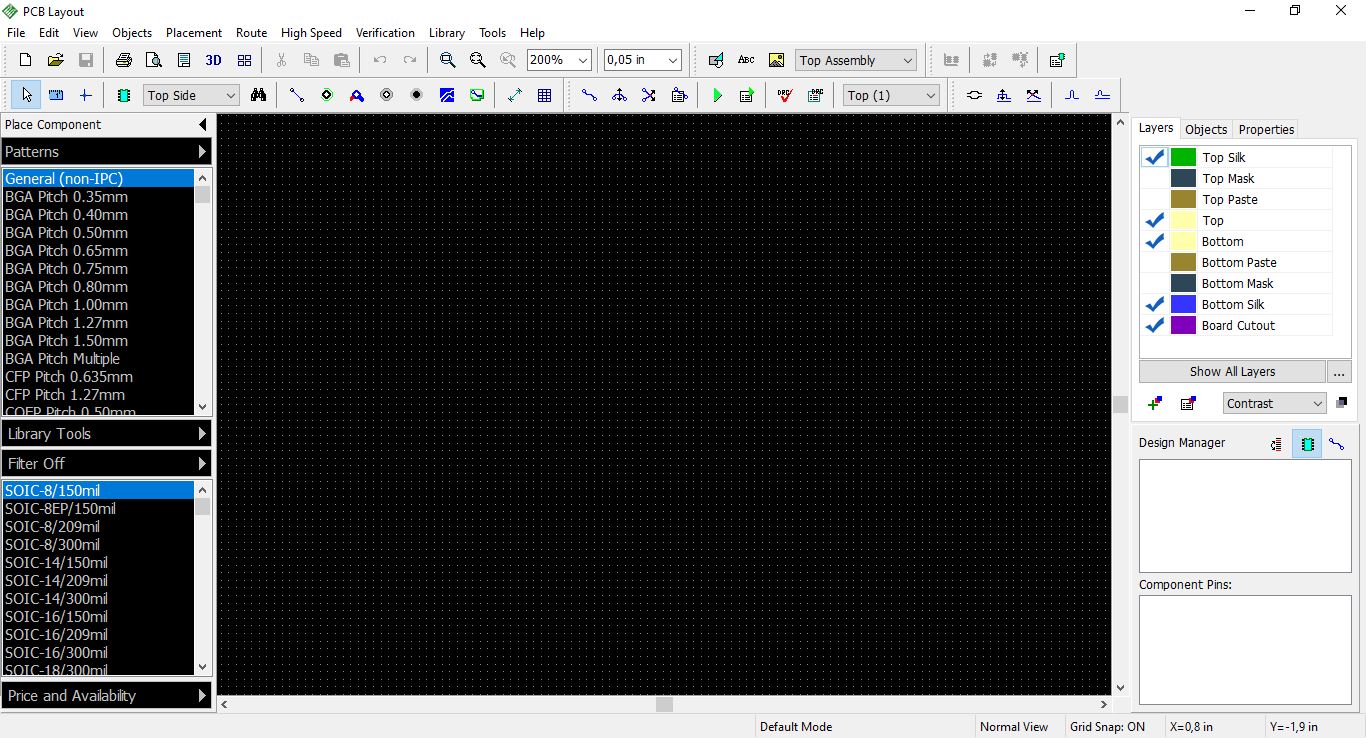Select the place dimension tool
The height and width of the screenshot is (738, 1366).
point(514,95)
